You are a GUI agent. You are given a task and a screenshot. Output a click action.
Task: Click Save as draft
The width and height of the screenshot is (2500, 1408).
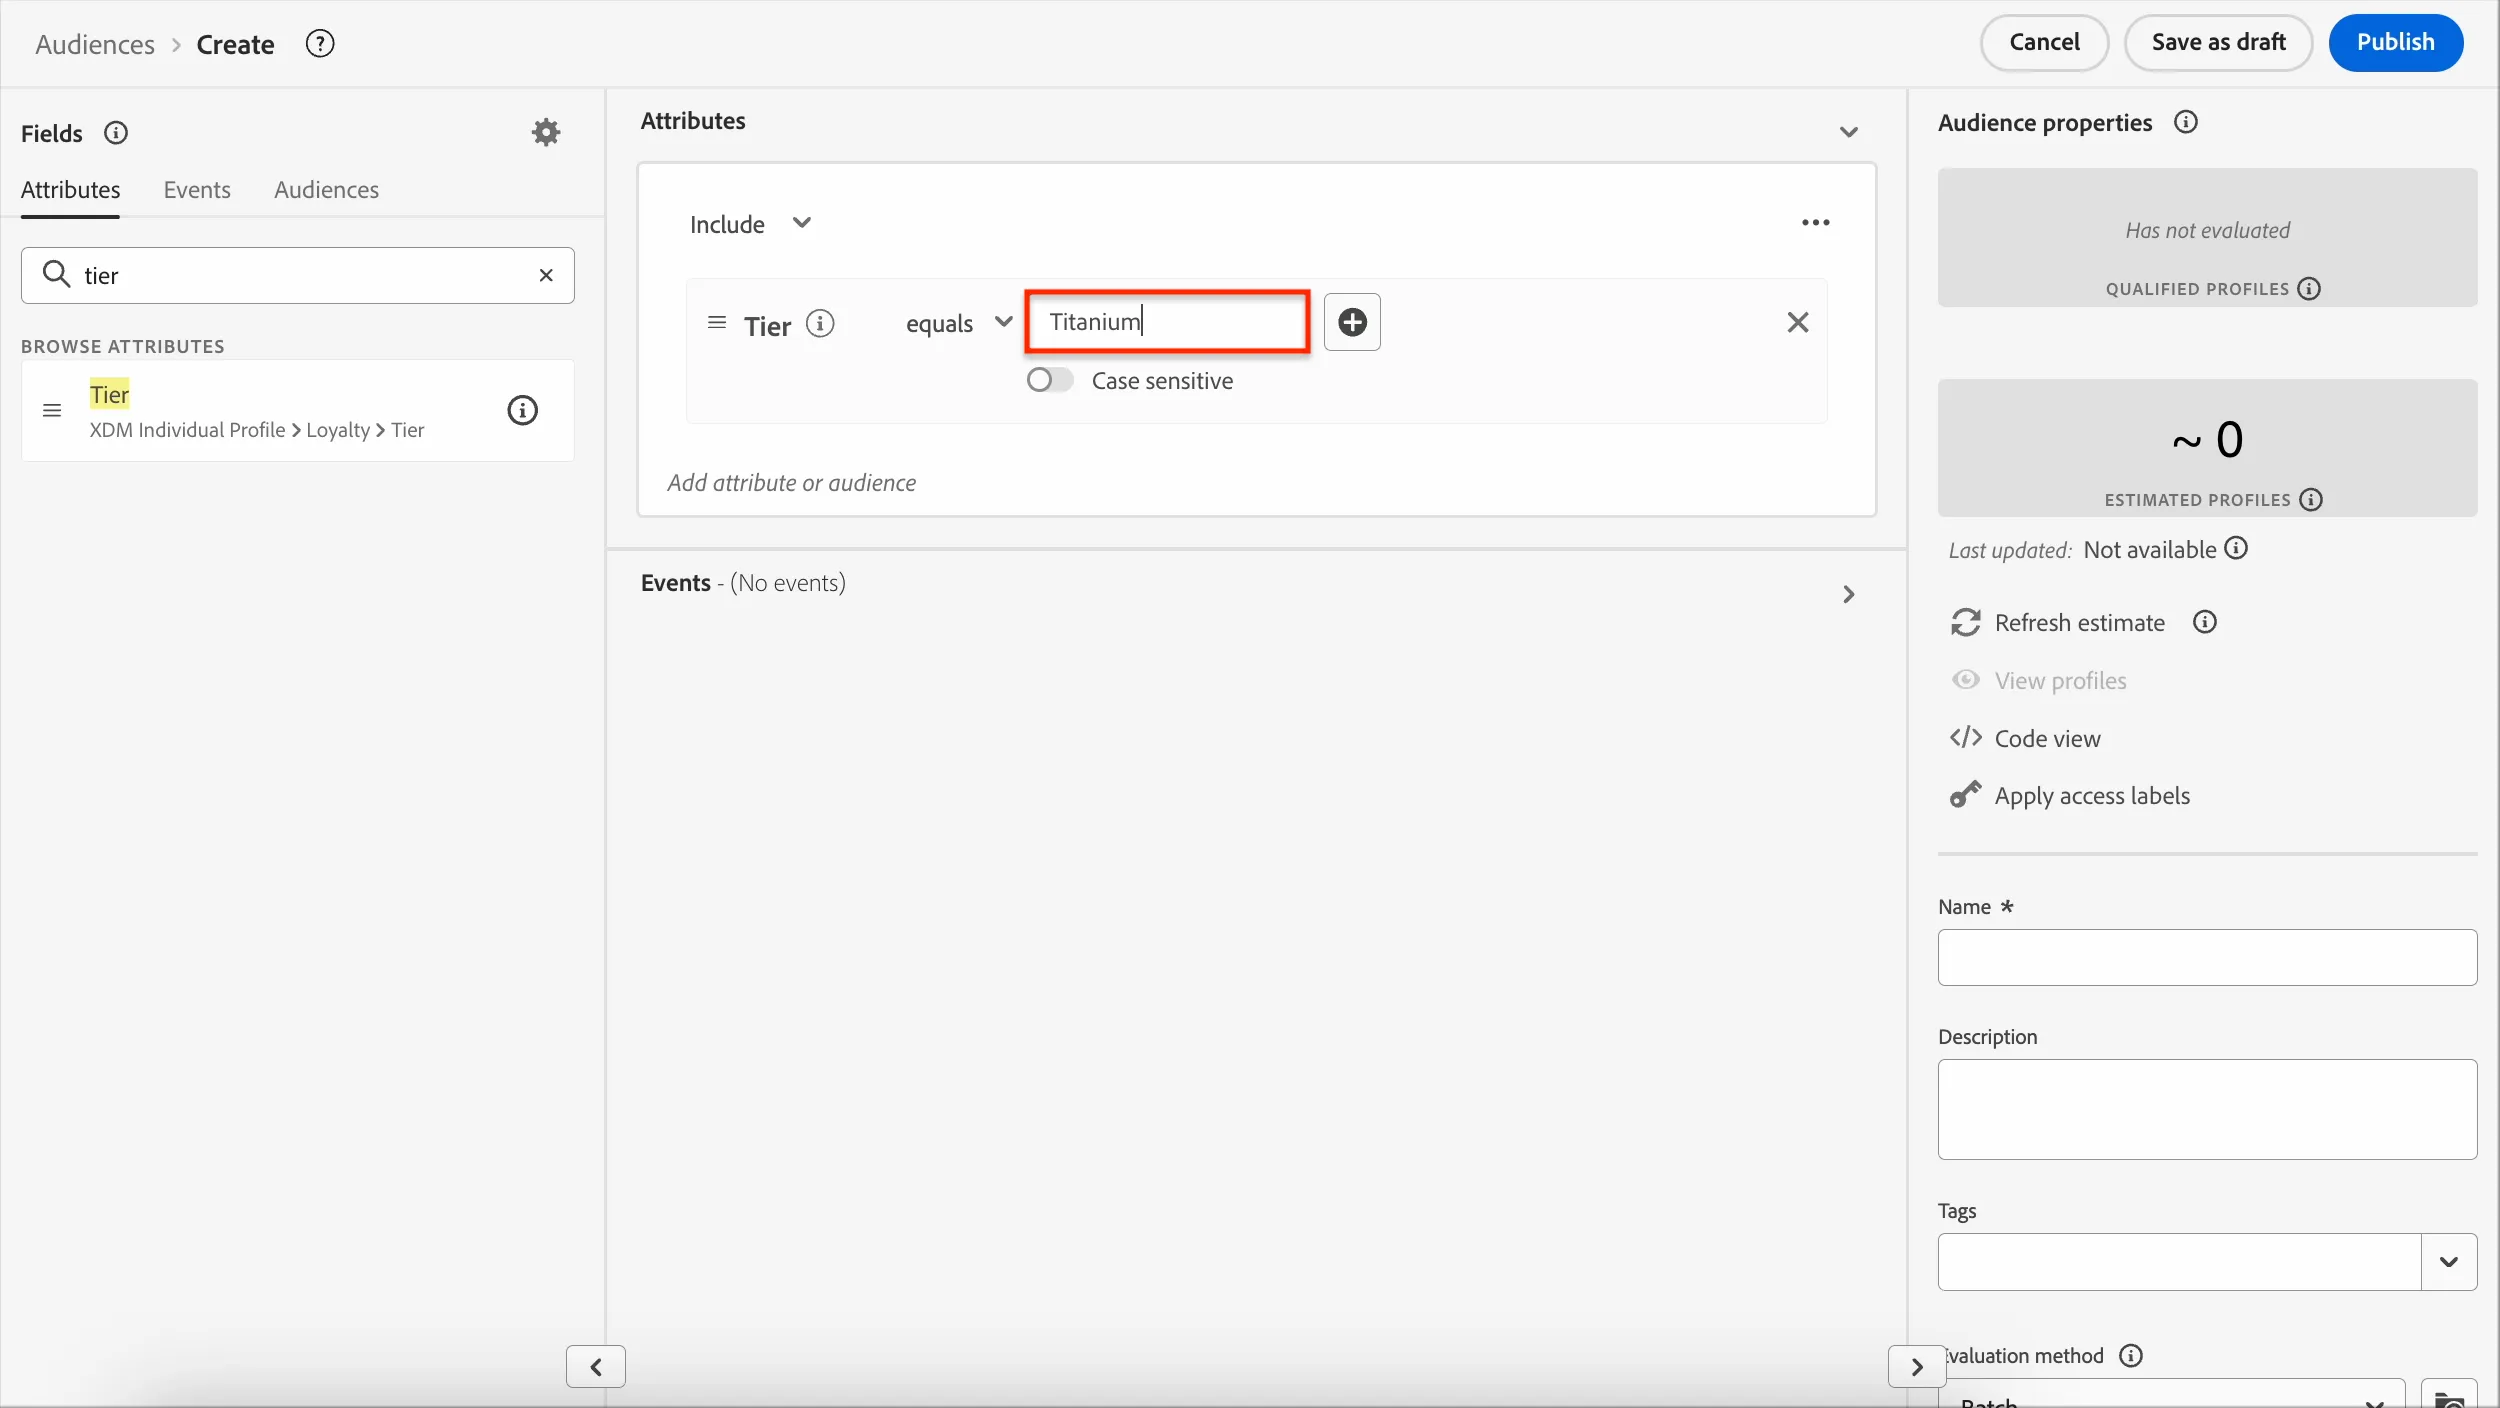point(2218,42)
